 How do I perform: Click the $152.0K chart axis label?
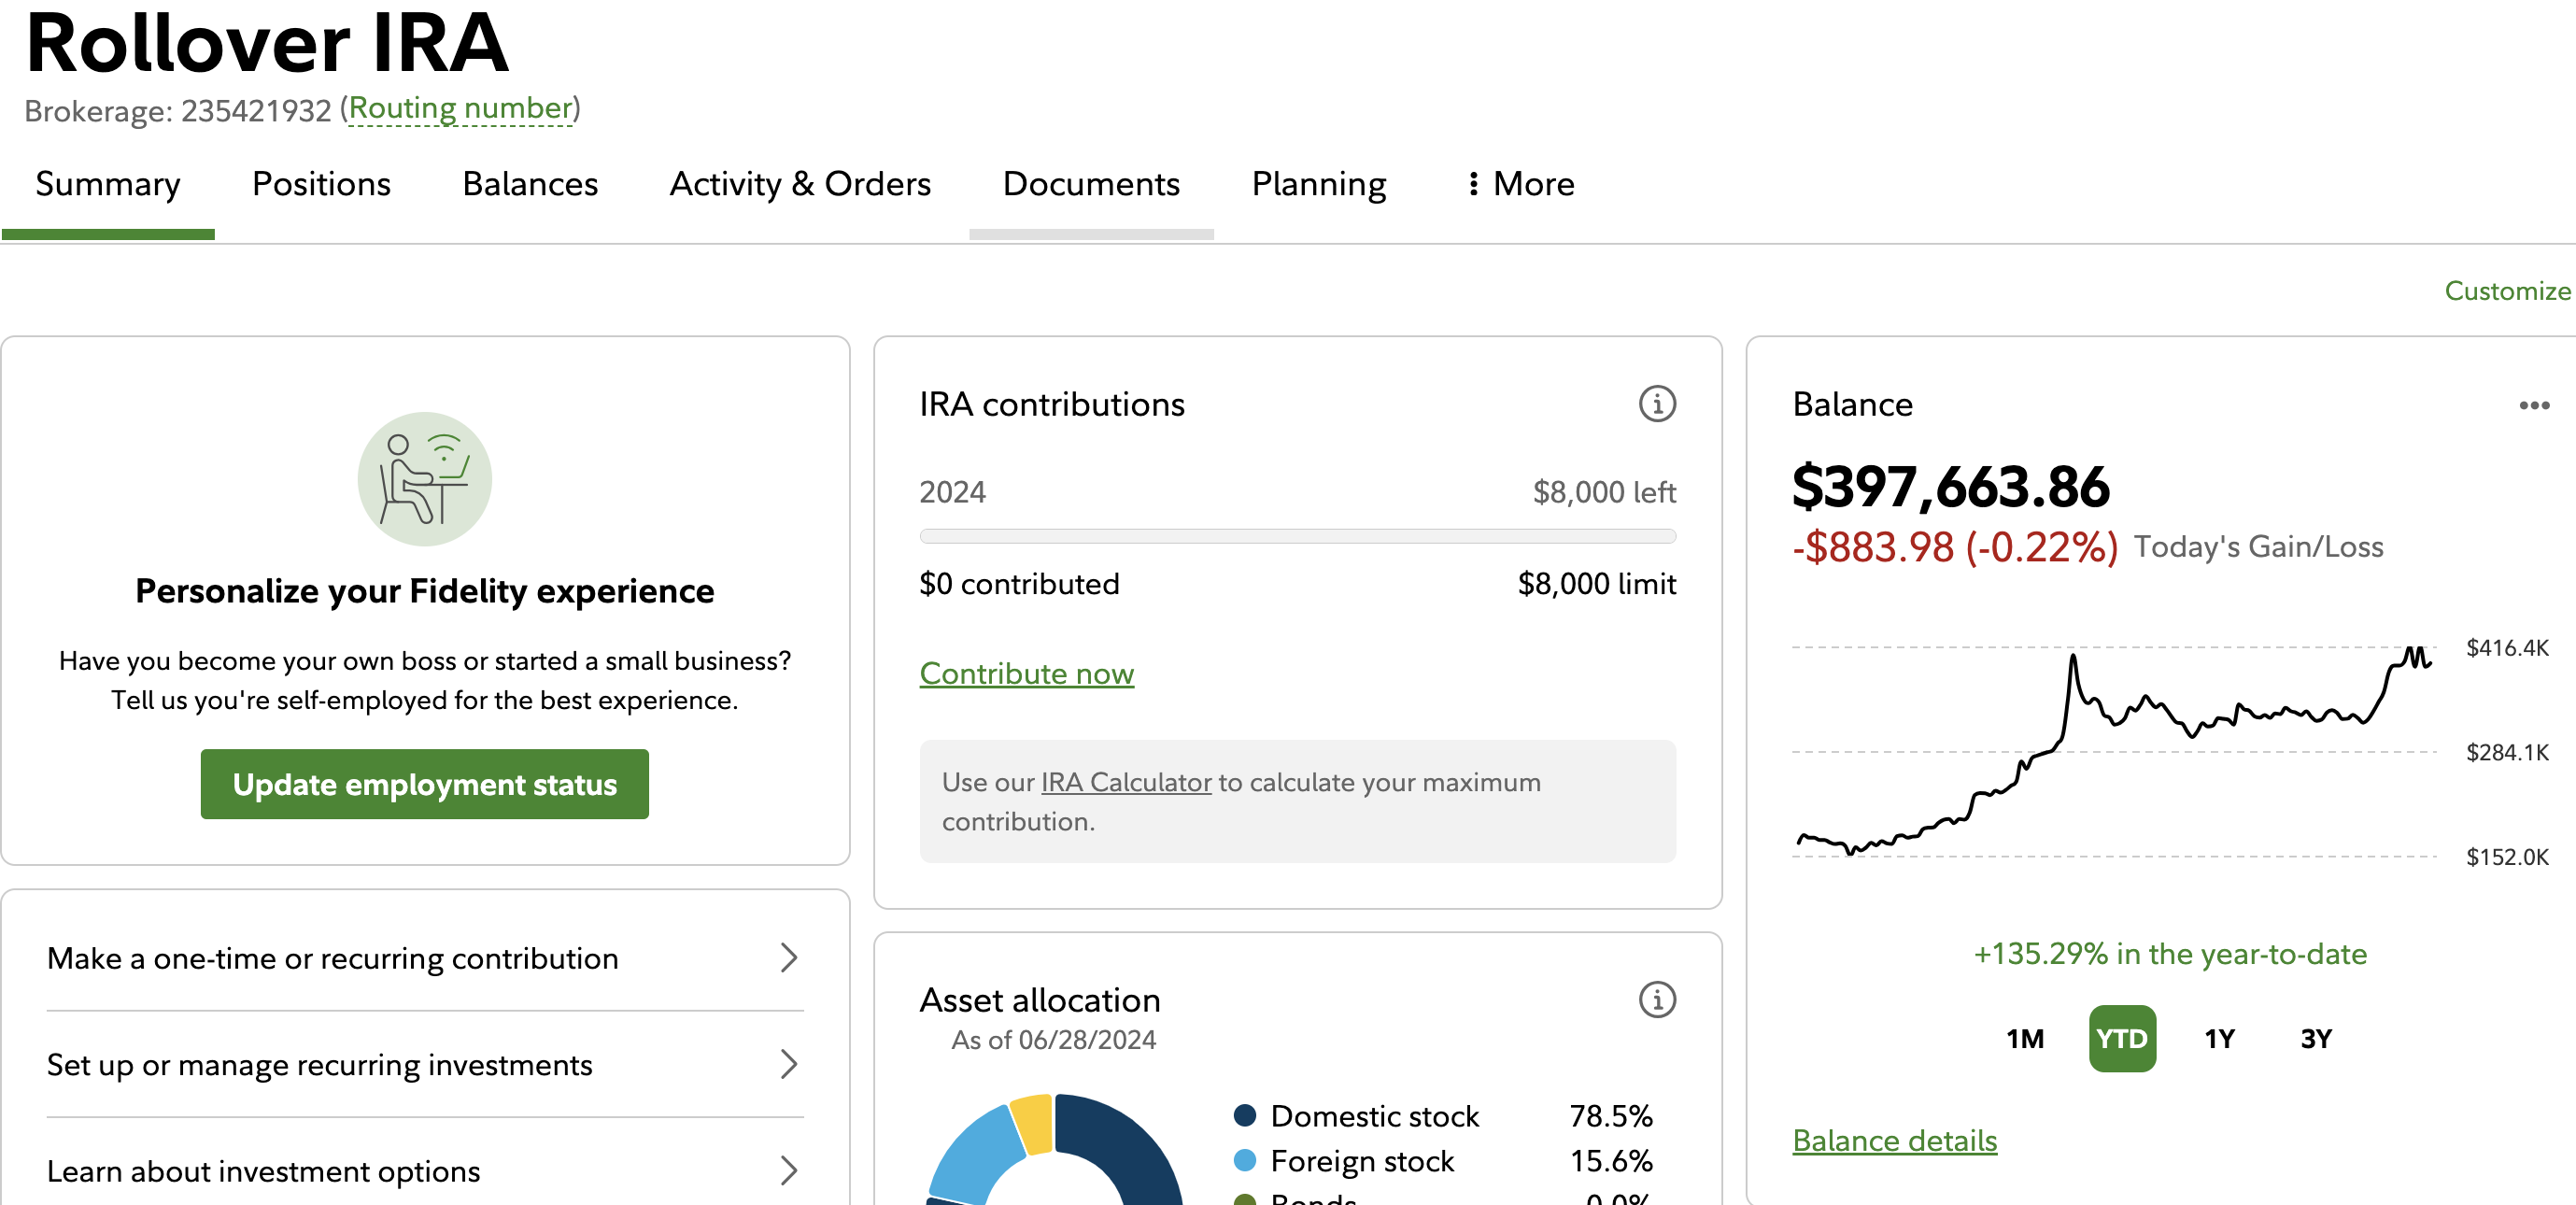2507,856
